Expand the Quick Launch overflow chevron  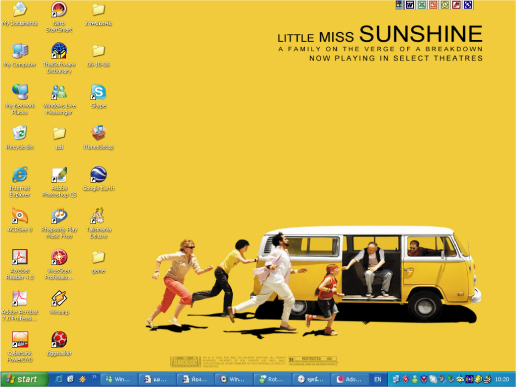pos(94,377)
